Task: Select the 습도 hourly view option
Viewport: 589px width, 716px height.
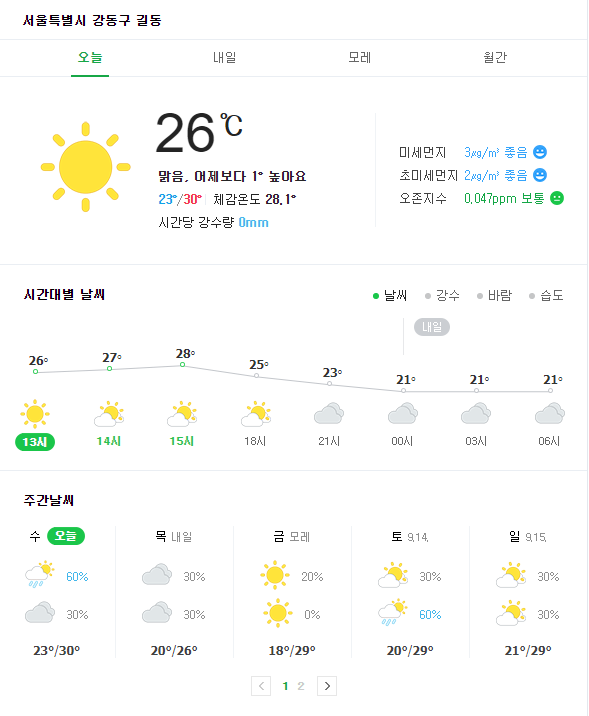Action: pos(546,295)
